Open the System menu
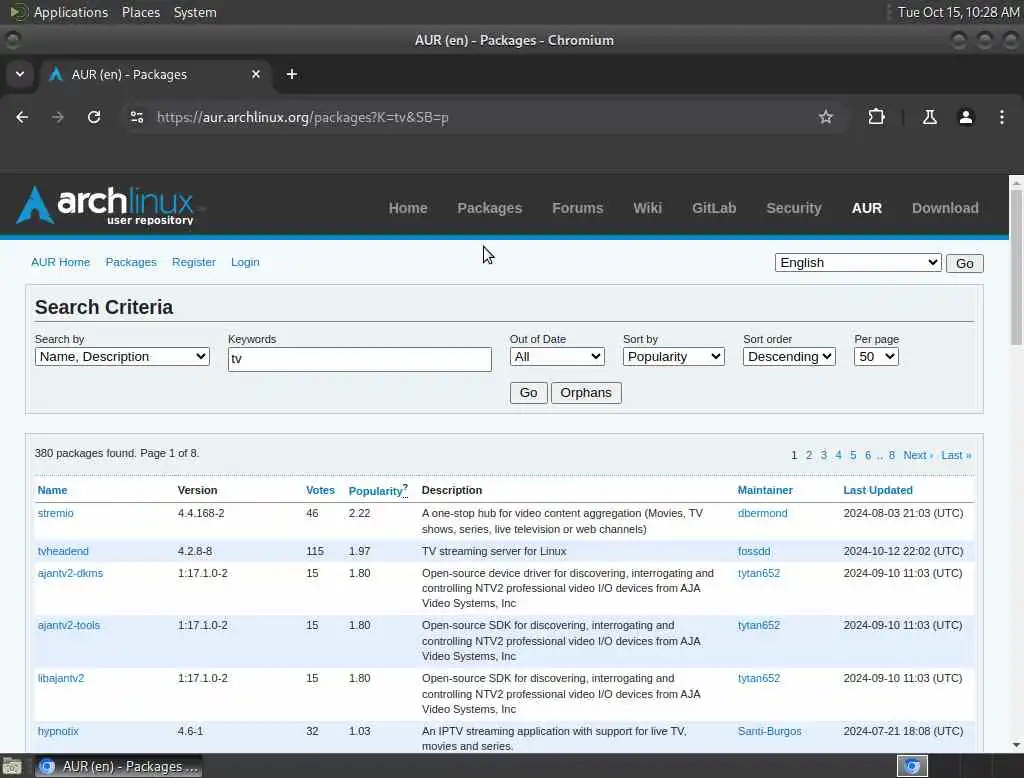 [x=195, y=12]
